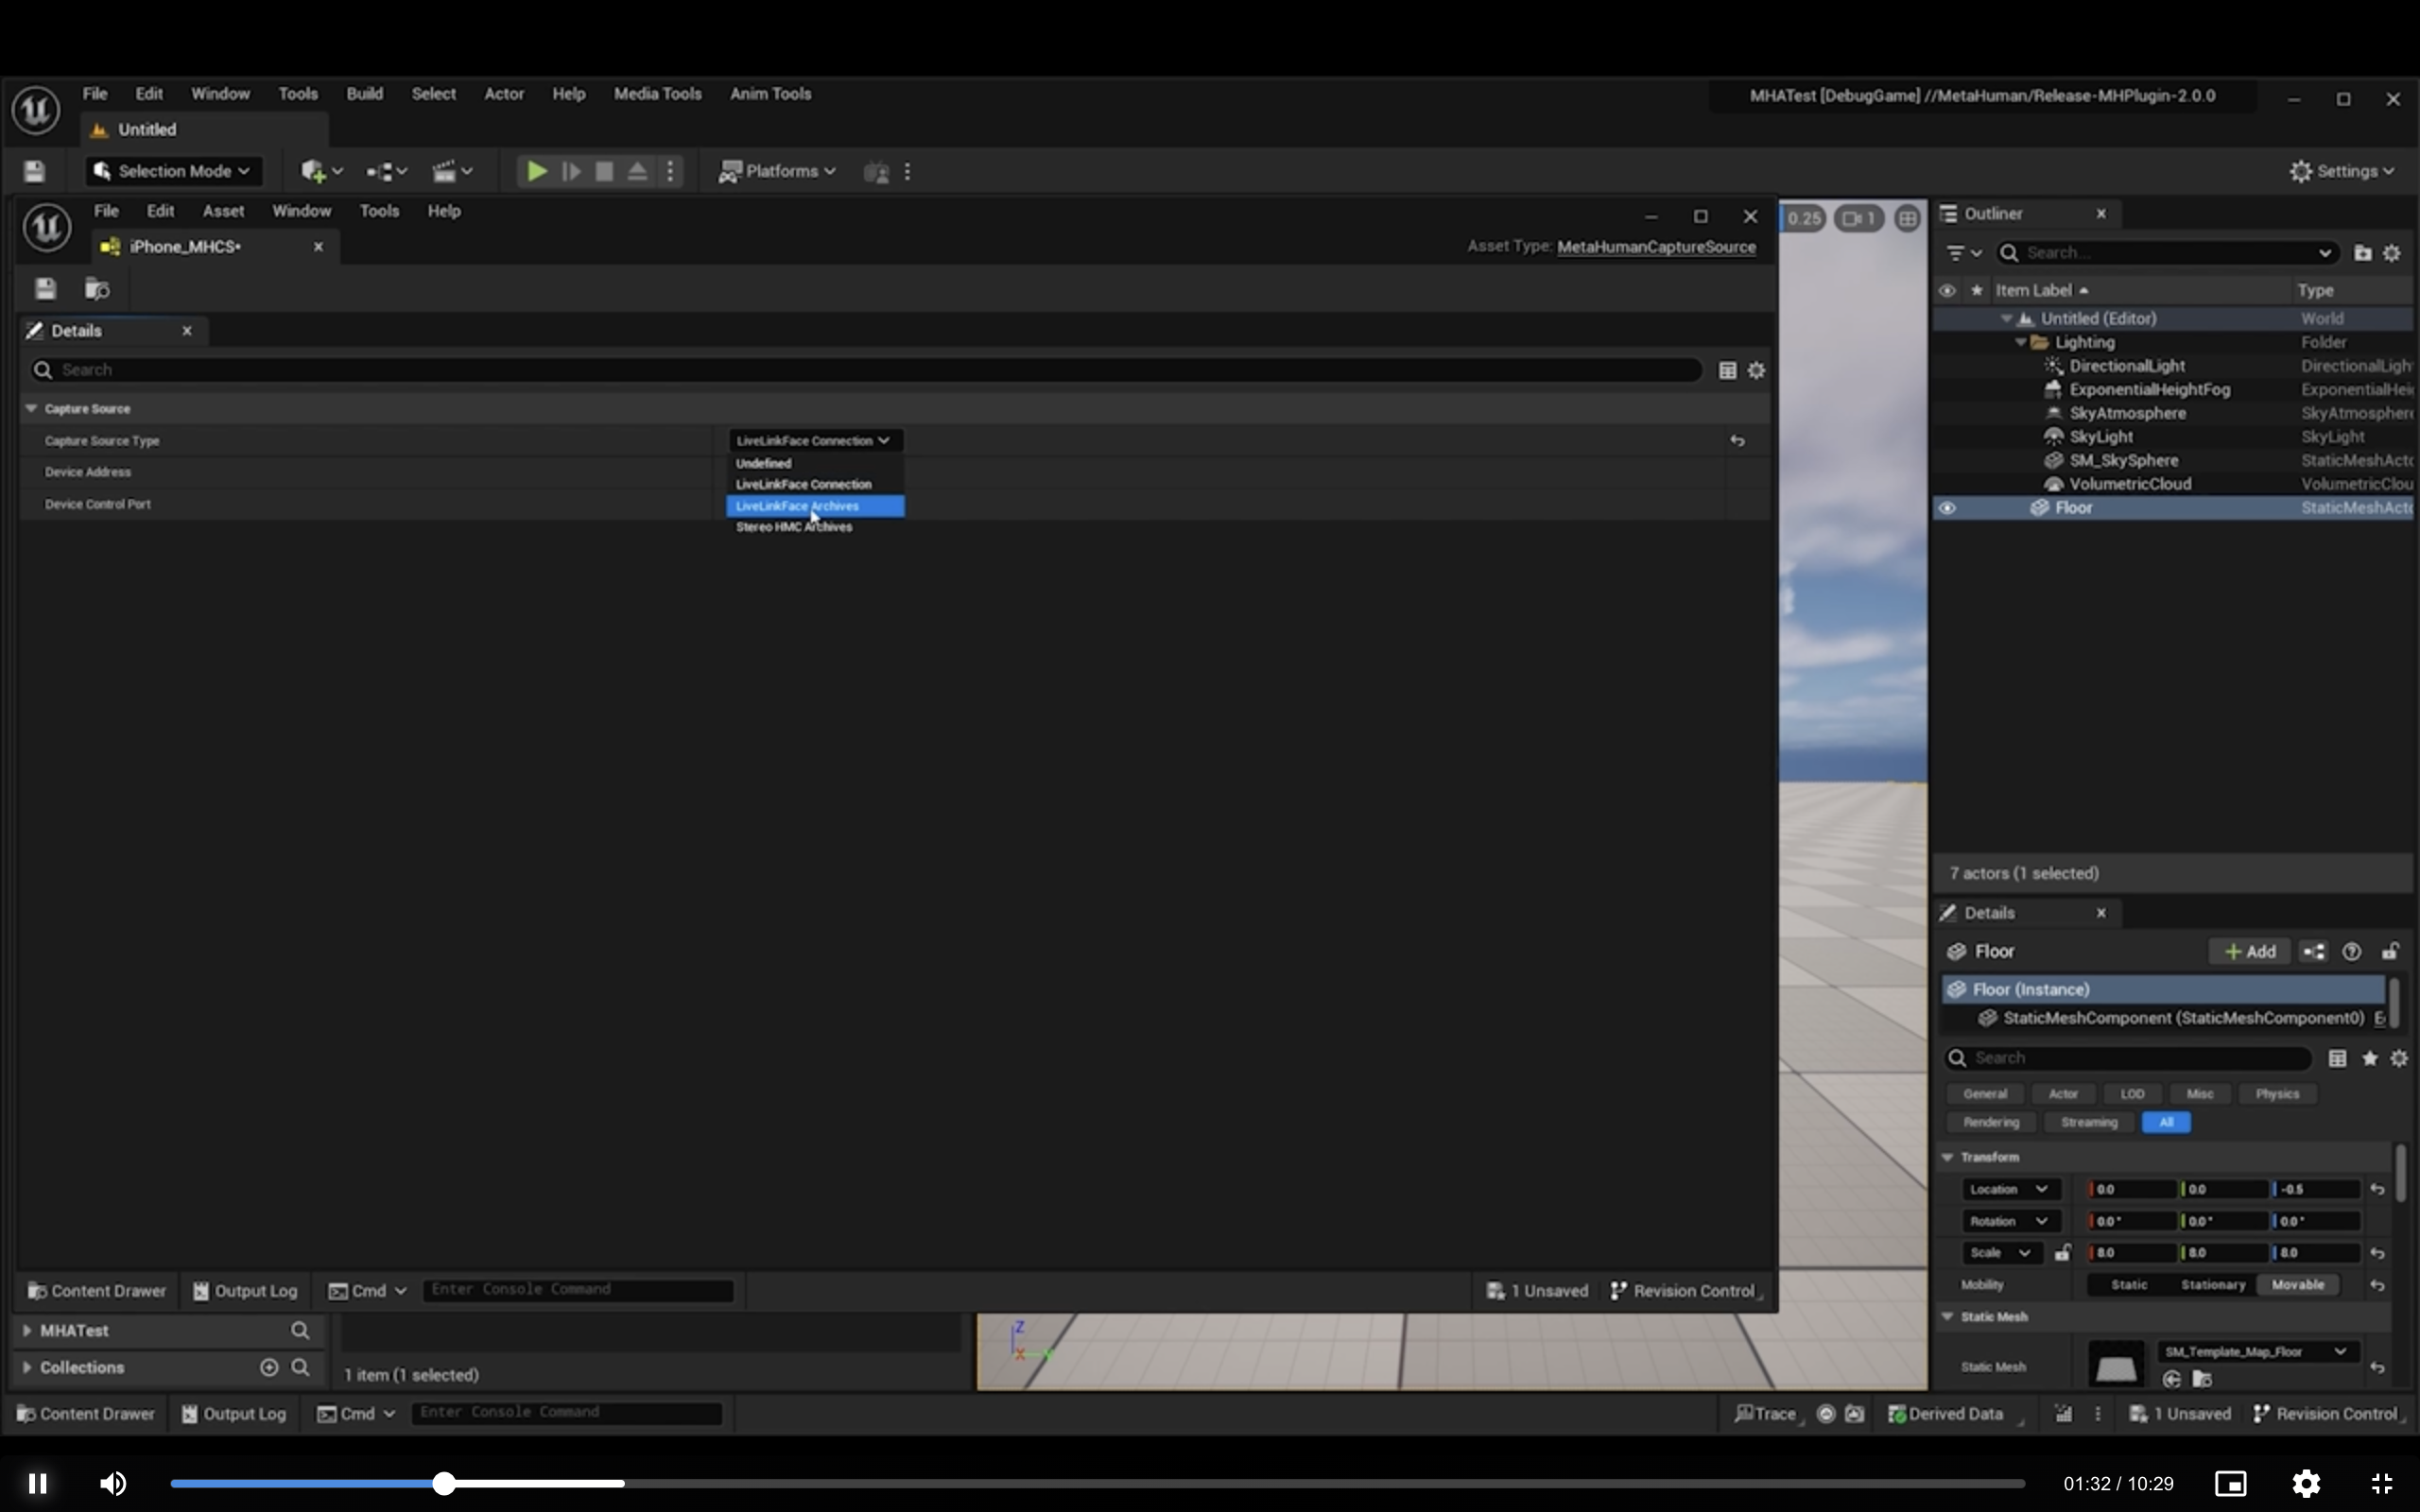The width and height of the screenshot is (2420, 1512).
Task: Toggle favorites star in Floor Details
Action: coord(2369,1058)
